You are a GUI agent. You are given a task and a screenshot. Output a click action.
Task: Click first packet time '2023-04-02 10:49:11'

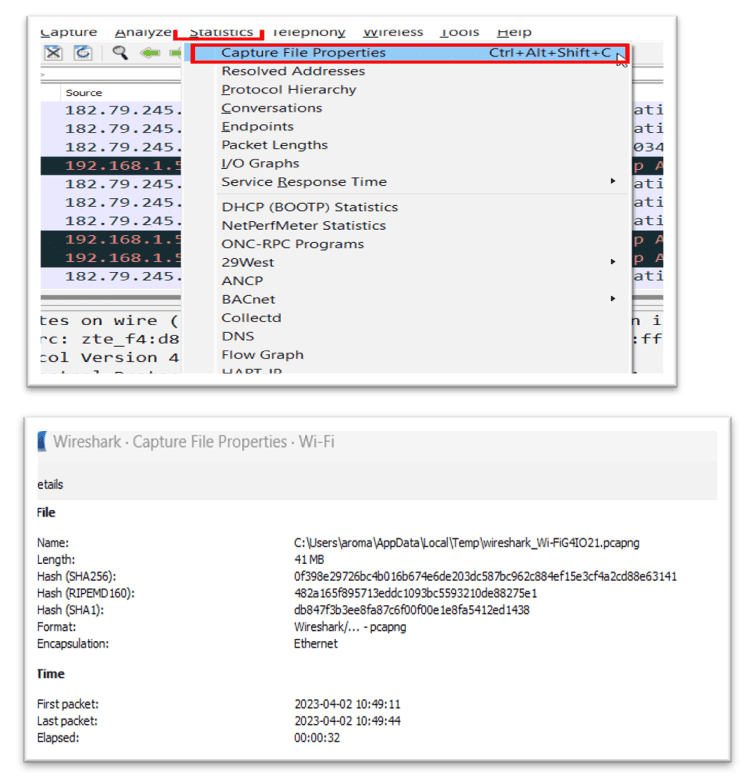coord(347,705)
